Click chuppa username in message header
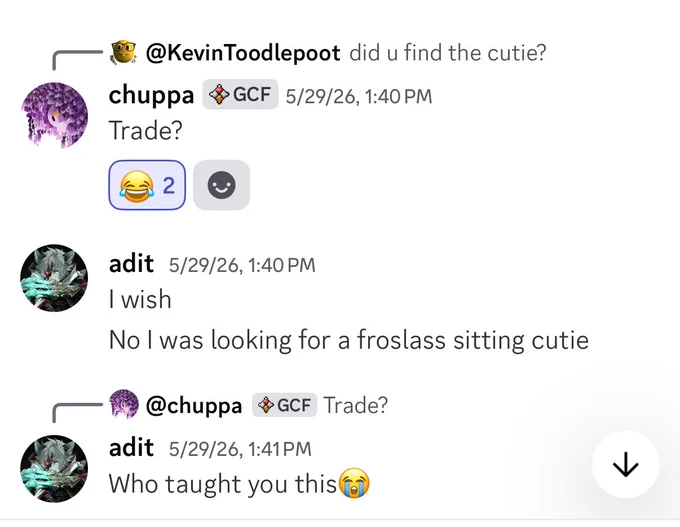Screen dimensions: 680x527 pyautogui.click(x=151, y=95)
